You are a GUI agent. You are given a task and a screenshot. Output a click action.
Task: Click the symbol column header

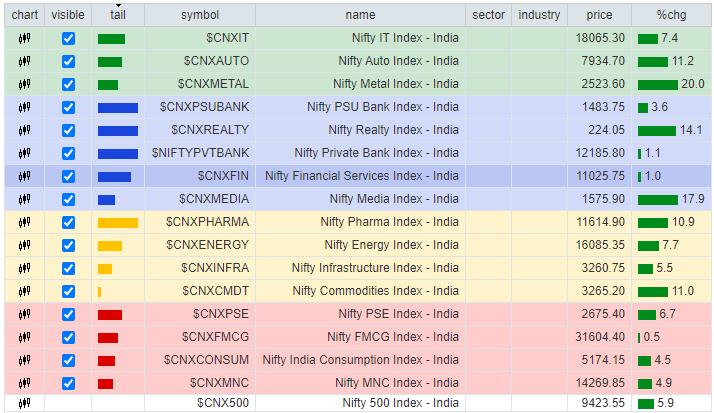click(200, 15)
